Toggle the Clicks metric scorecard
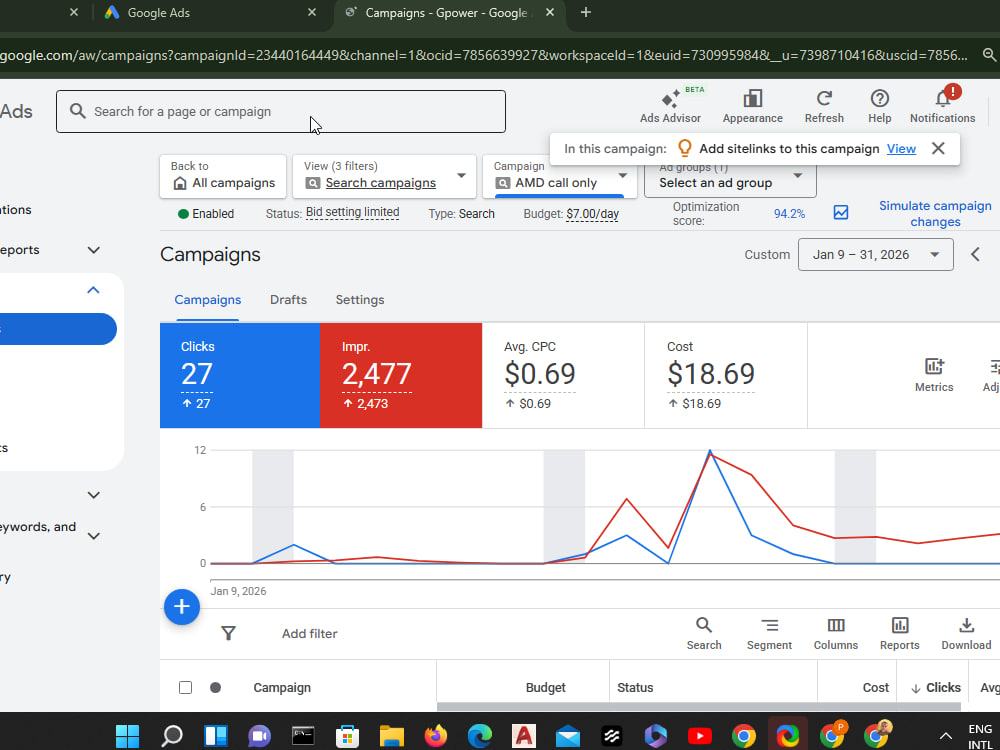This screenshot has width=1000, height=750. click(240, 375)
